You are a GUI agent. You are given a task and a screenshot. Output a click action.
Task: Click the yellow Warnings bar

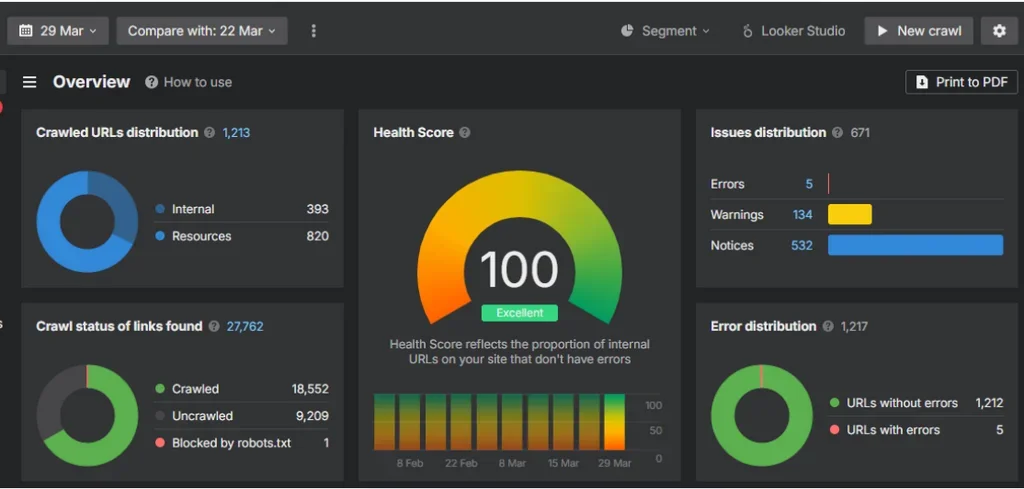pos(850,214)
